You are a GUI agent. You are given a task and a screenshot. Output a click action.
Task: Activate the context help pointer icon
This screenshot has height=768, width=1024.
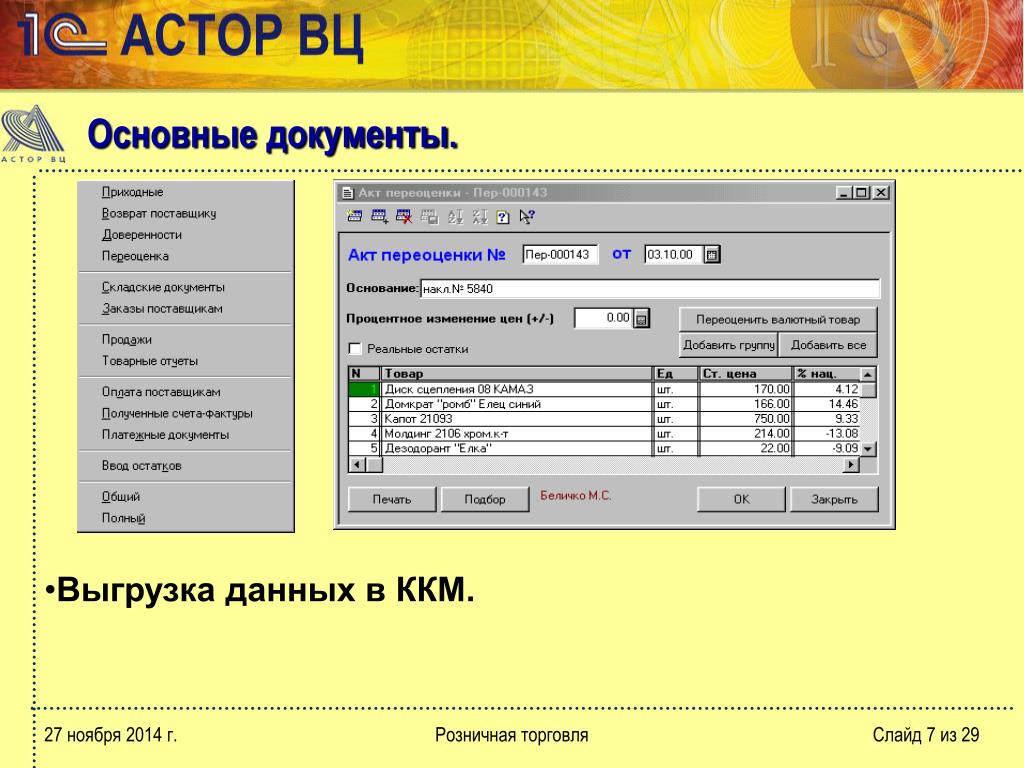click(x=527, y=216)
